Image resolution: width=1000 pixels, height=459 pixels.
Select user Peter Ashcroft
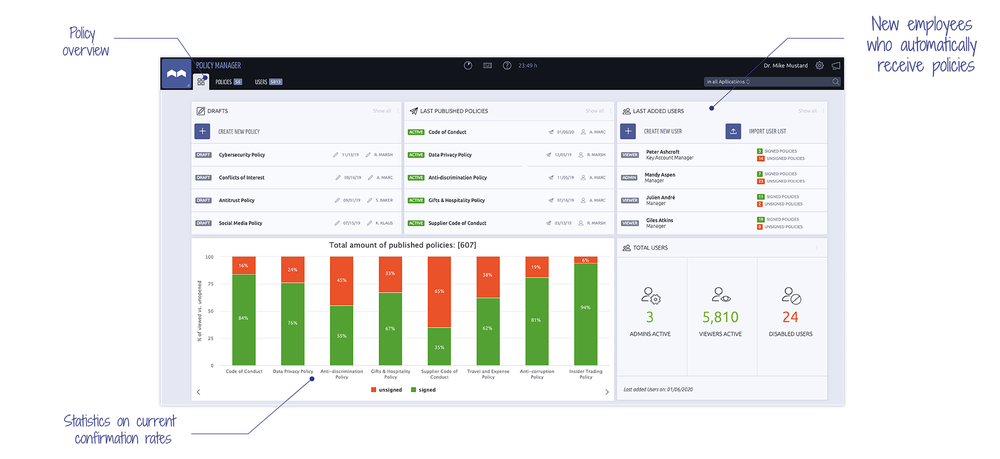click(722, 155)
